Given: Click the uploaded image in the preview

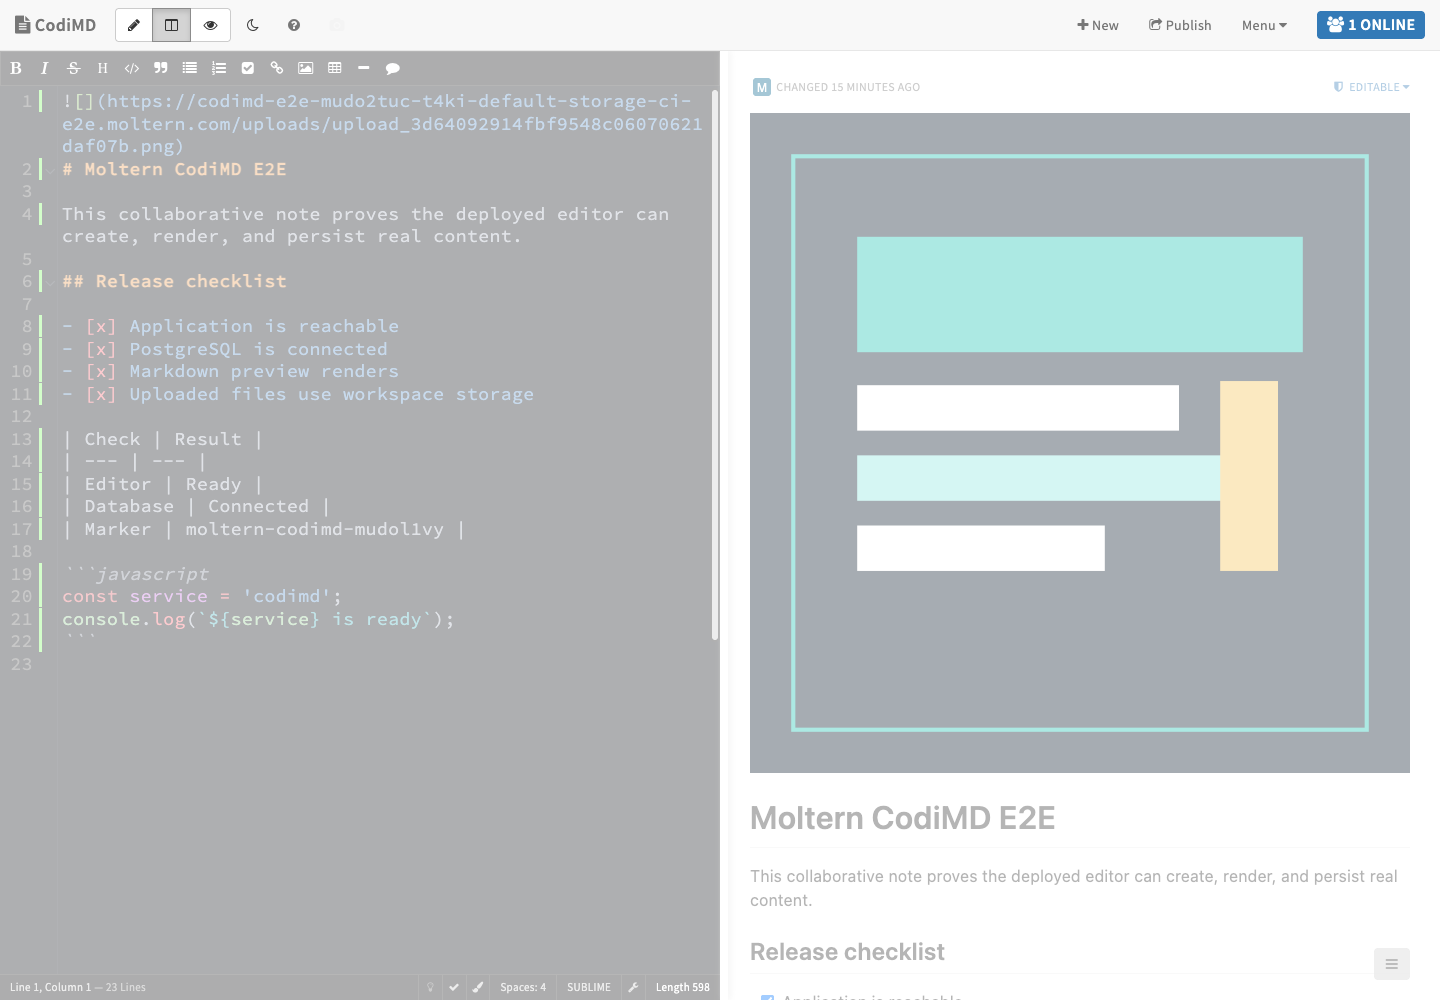Looking at the screenshot, I should point(1080,443).
